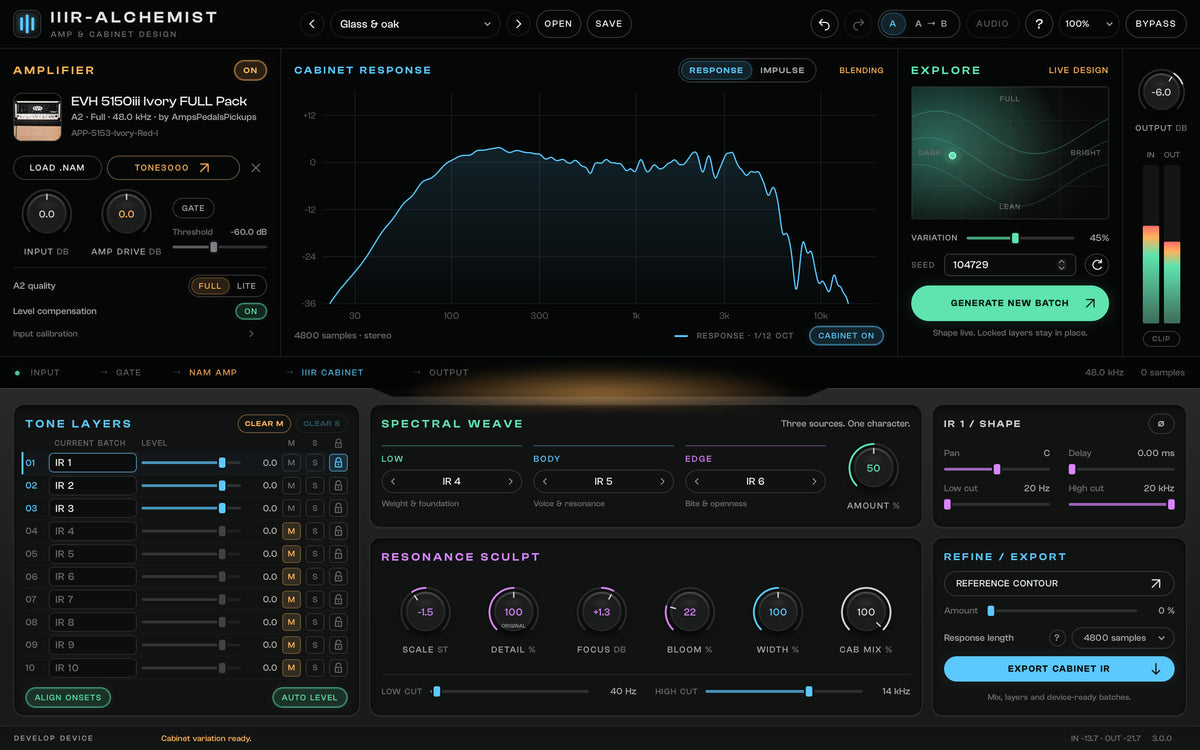This screenshot has width=1200, height=750.
Task: Previous IR arrow in Low source
Action: click(x=393, y=482)
